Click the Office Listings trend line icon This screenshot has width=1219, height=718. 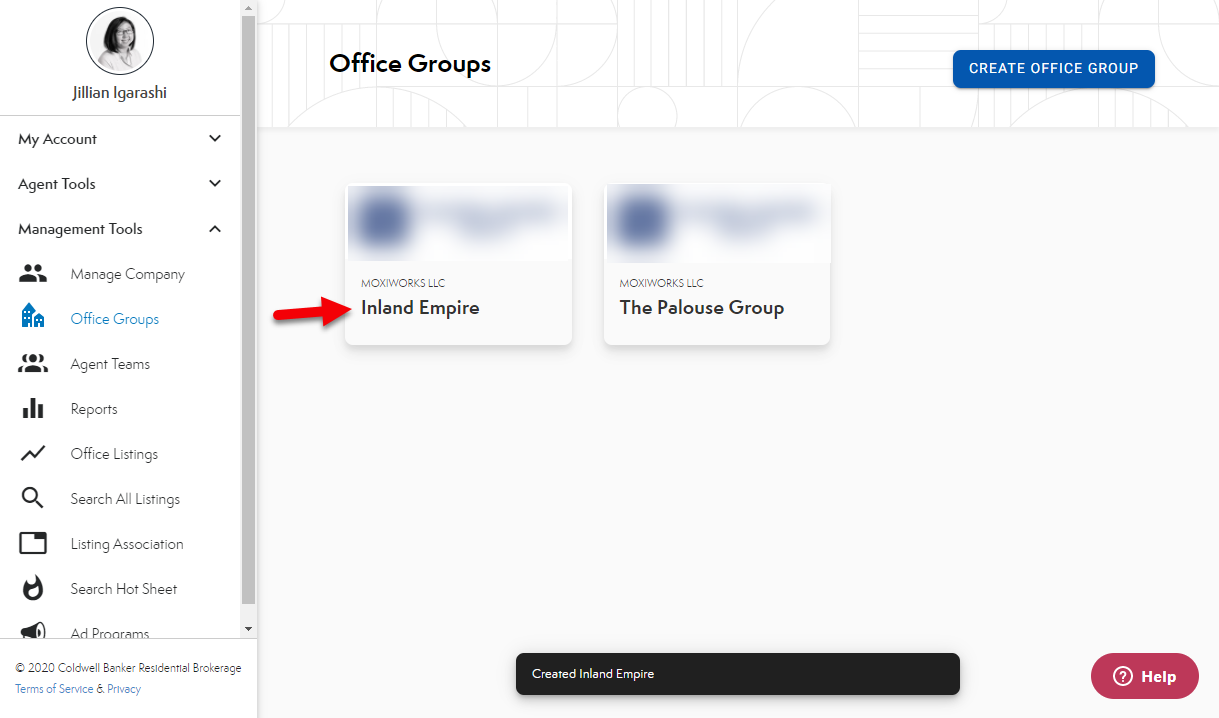point(33,454)
